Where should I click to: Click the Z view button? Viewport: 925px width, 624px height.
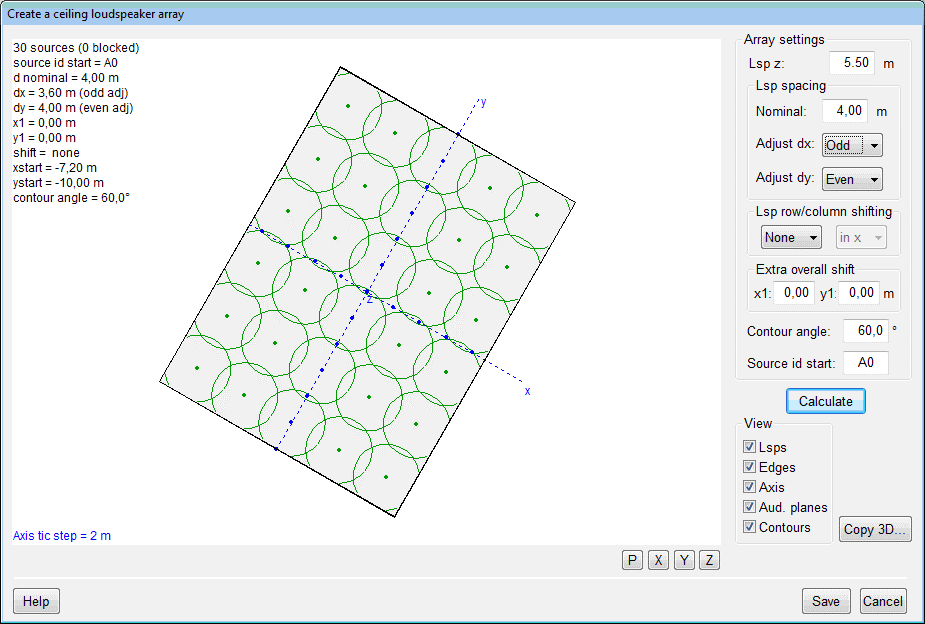[x=709, y=560]
